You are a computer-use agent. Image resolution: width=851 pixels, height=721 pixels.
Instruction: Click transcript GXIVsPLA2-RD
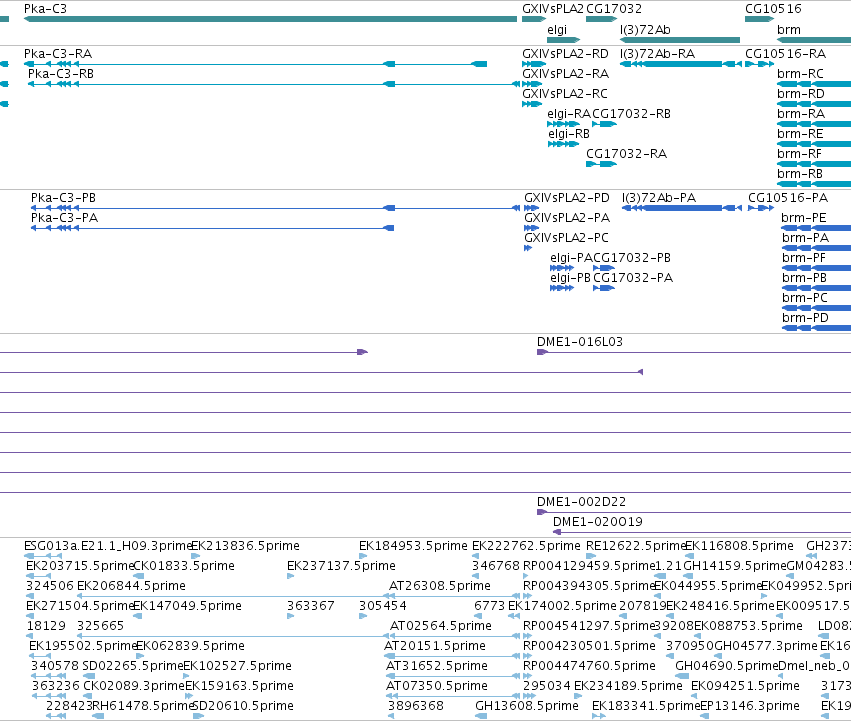tap(534, 64)
